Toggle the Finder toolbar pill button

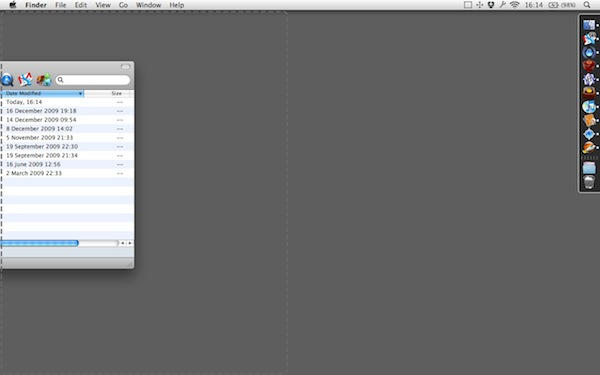point(126,67)
